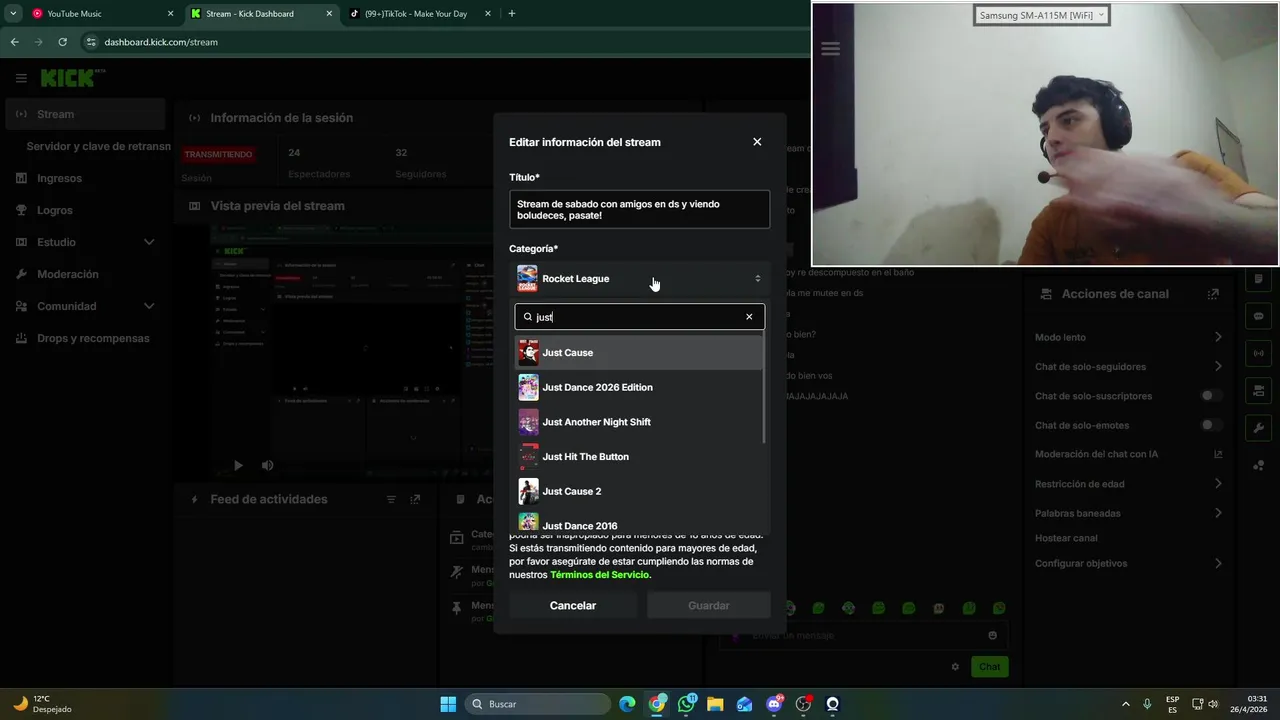Screen dimensions: 1280x720
Task: Reload the Kick dashboard page
Action: pyautogui.click(x=62, y=42)
